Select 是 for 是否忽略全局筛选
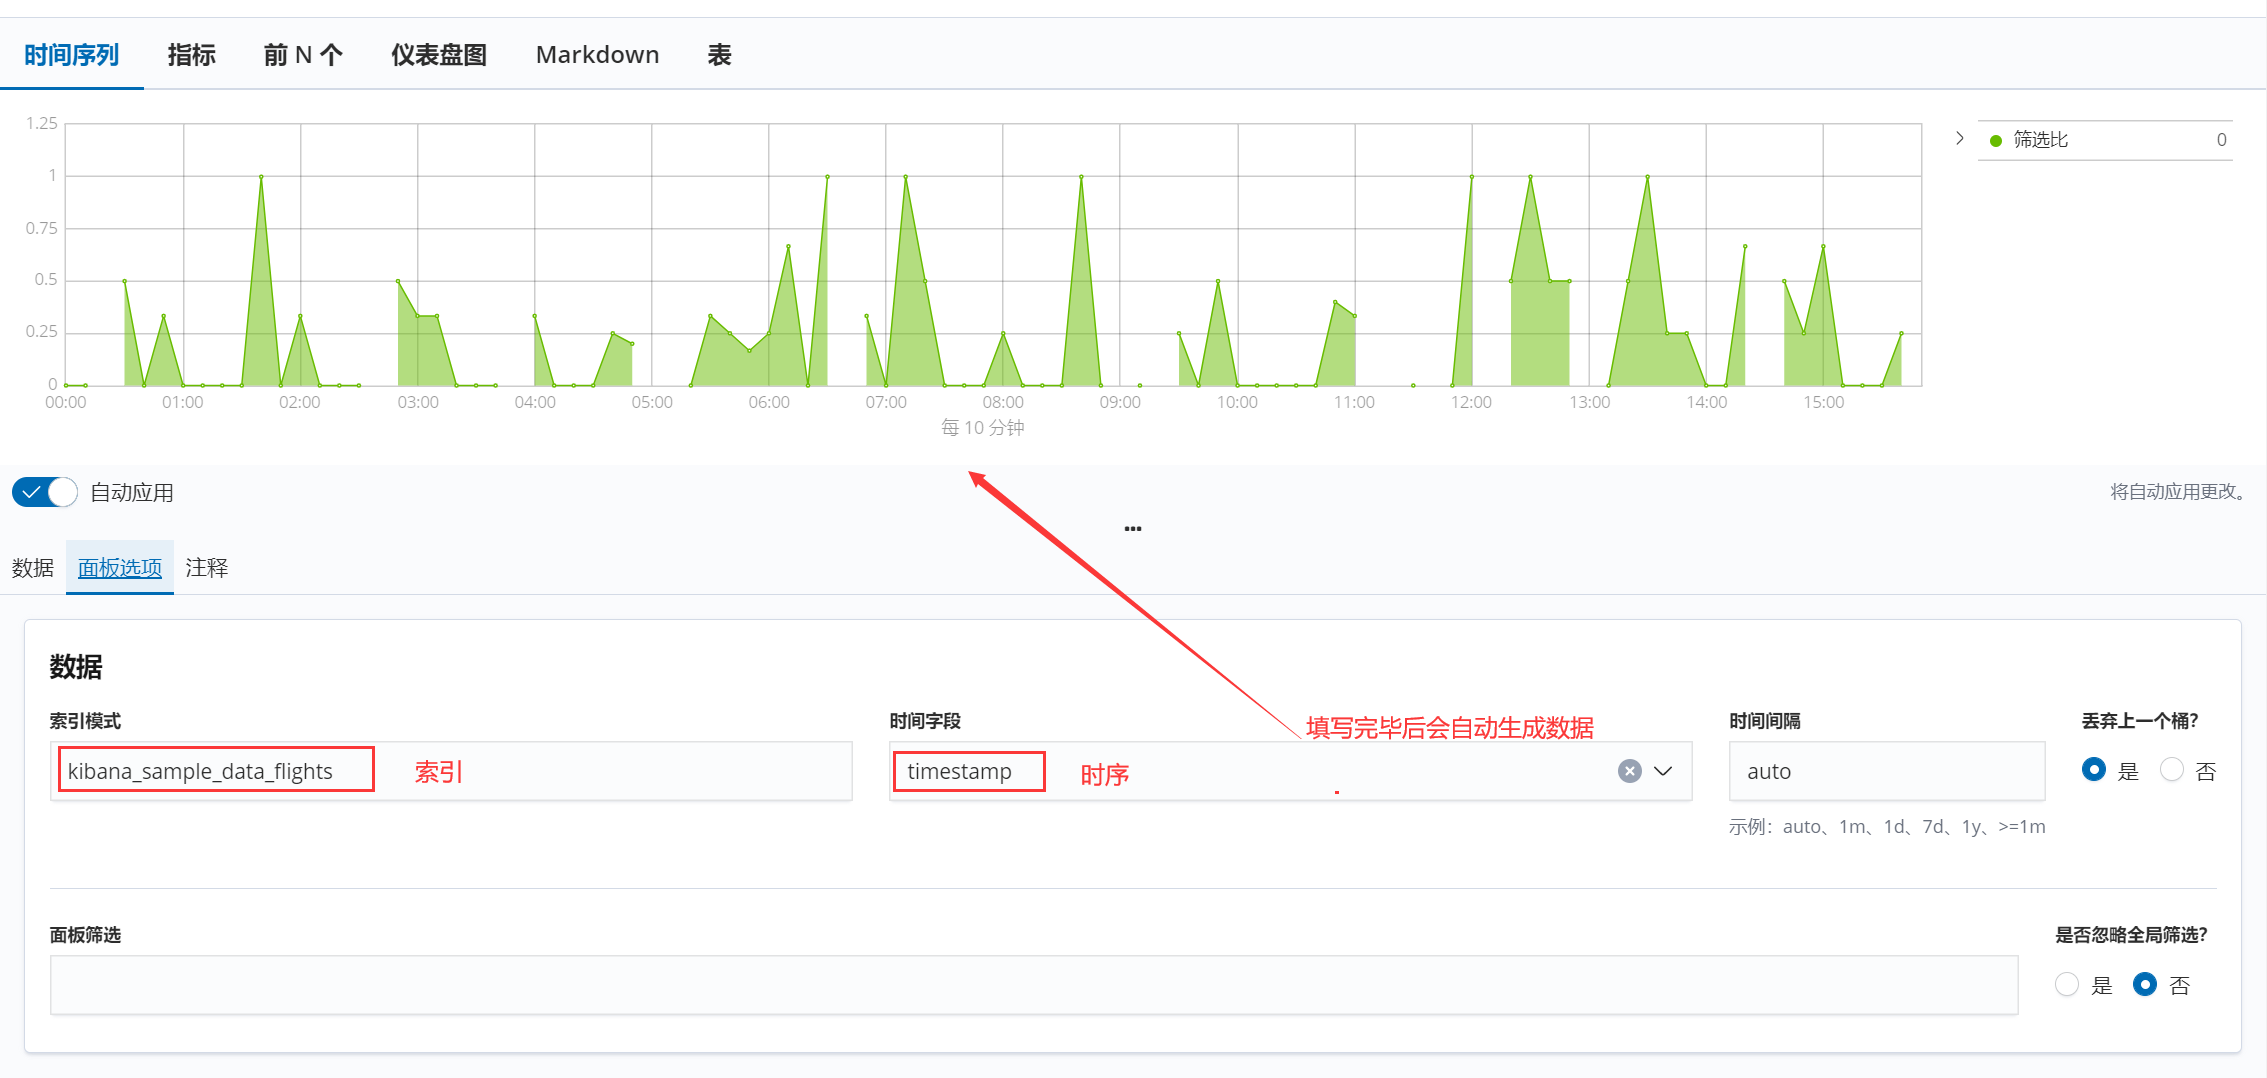The height and width of the screenshot is (1078, 2267). point(2066,984)
